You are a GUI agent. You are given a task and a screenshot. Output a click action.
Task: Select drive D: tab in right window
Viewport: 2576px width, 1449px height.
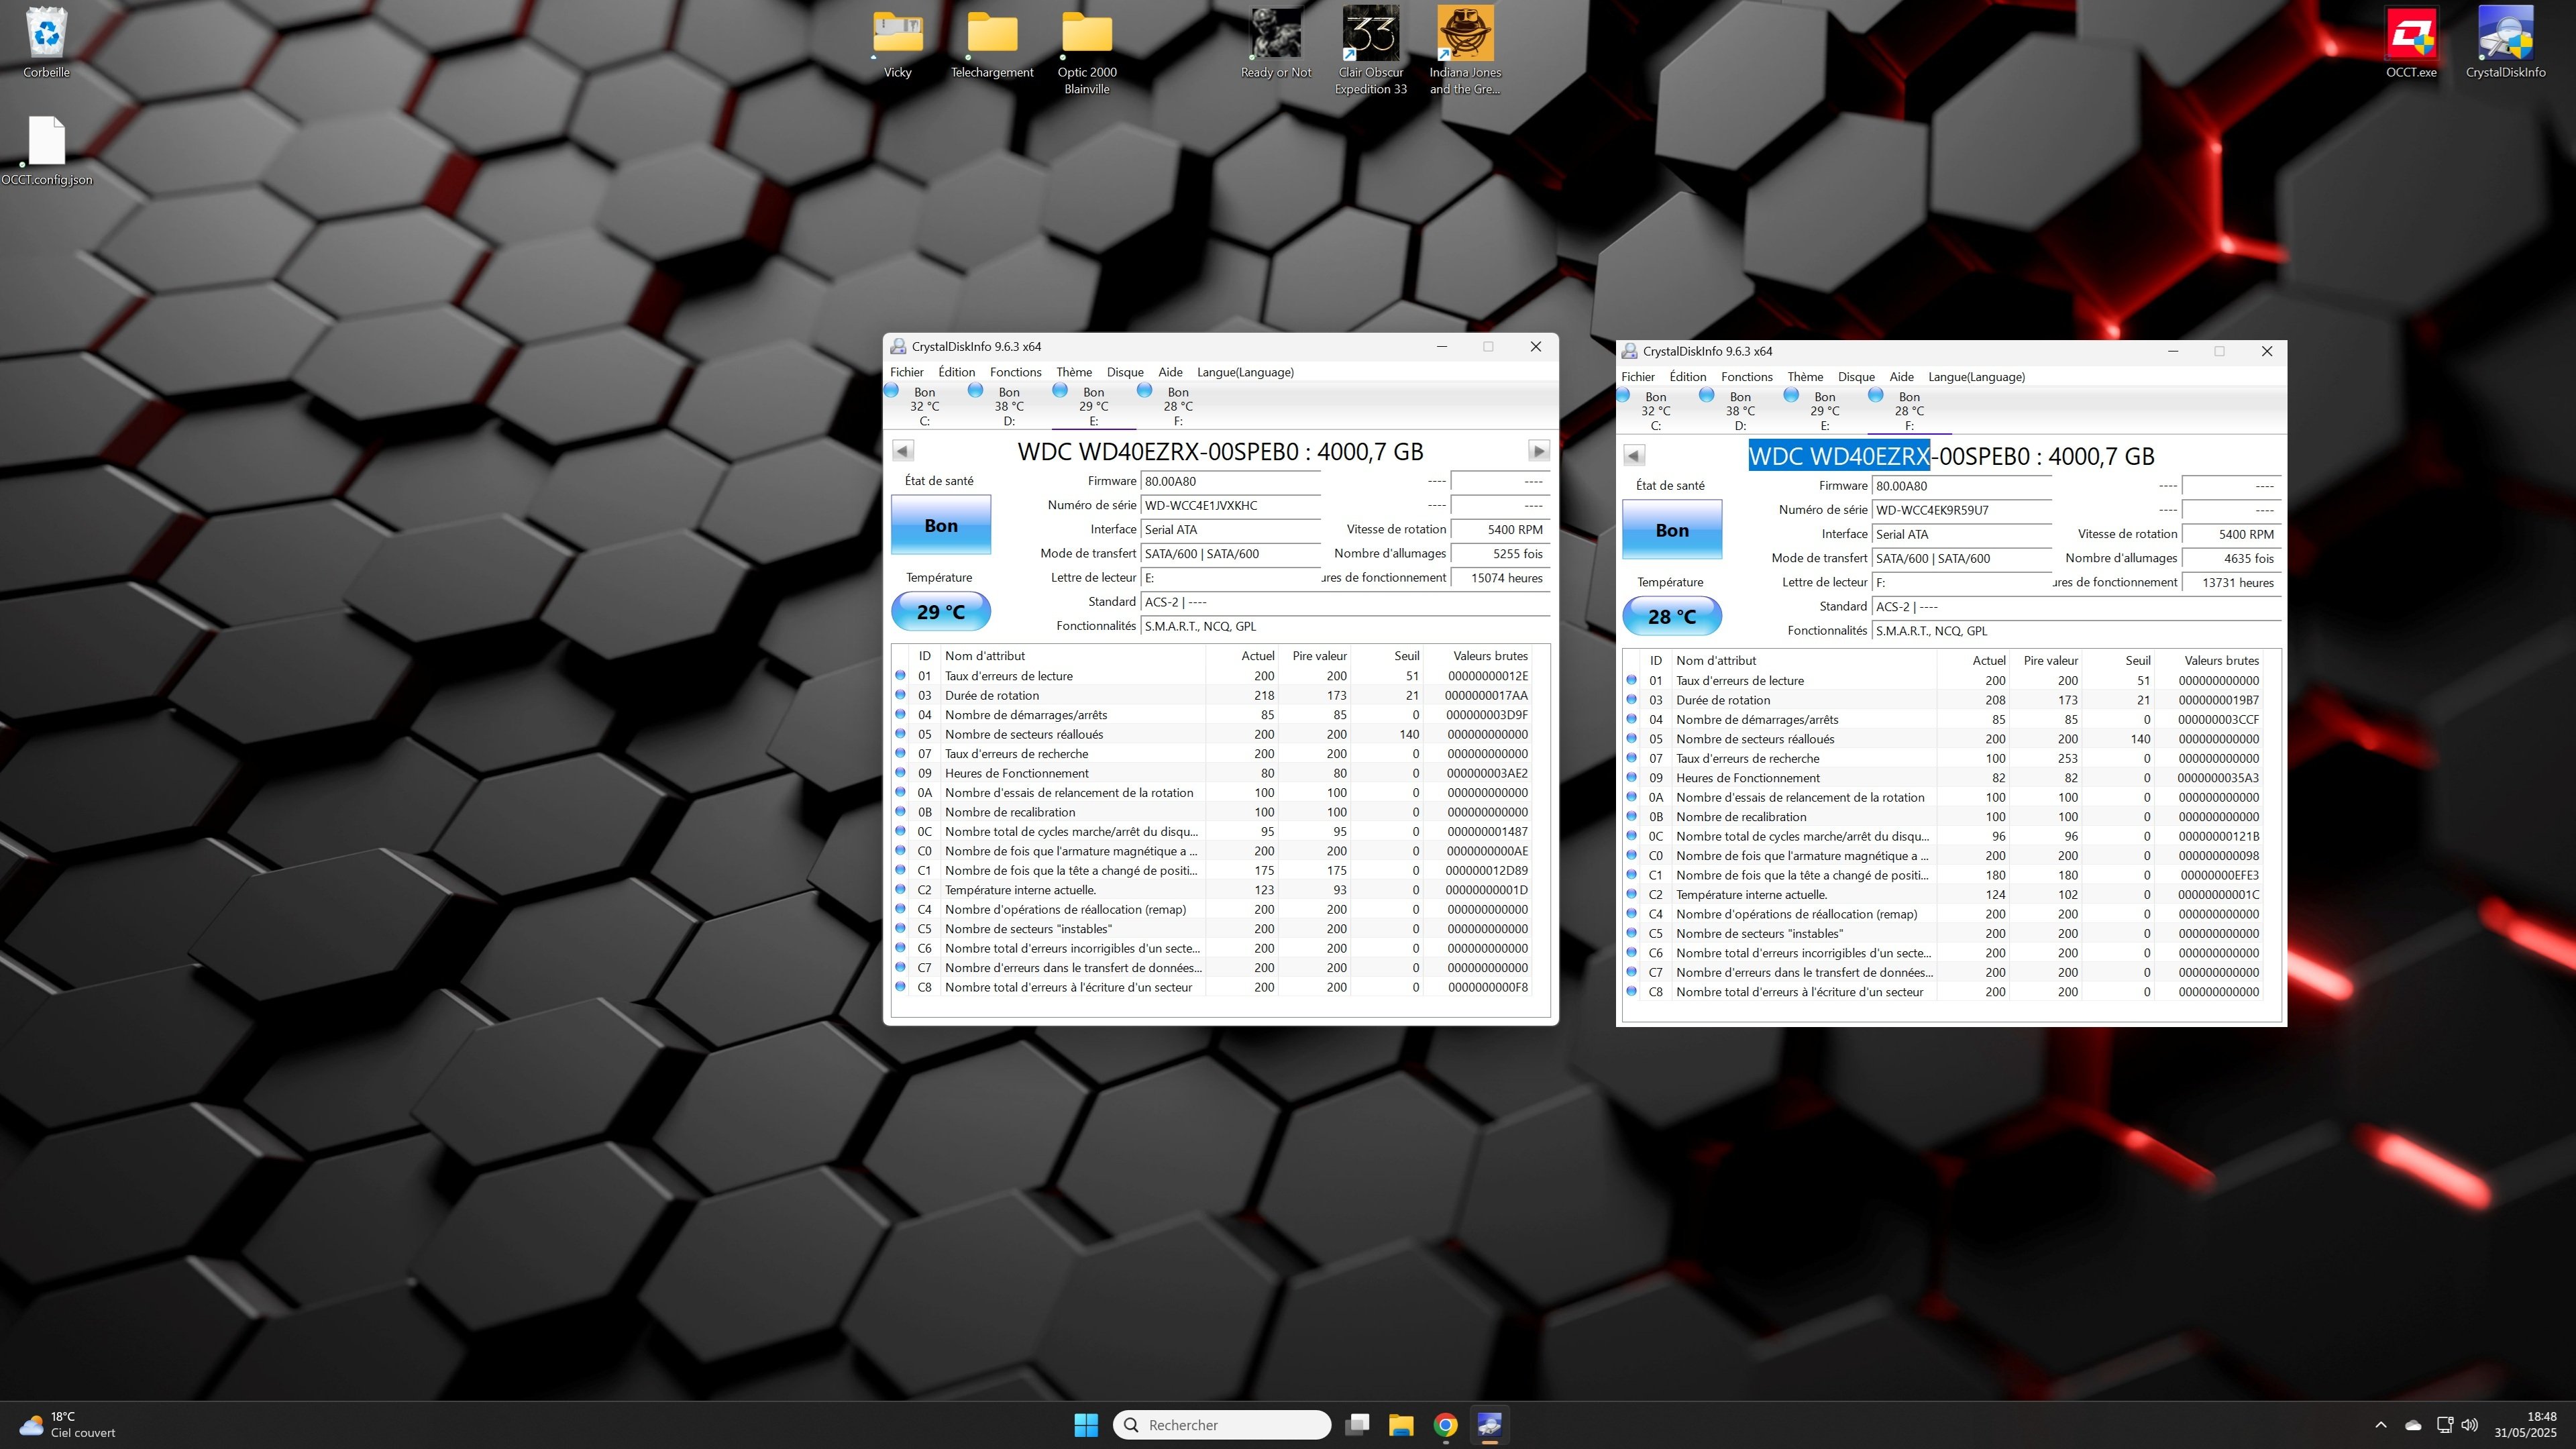pyautogui.click(x=1740, y=411)
